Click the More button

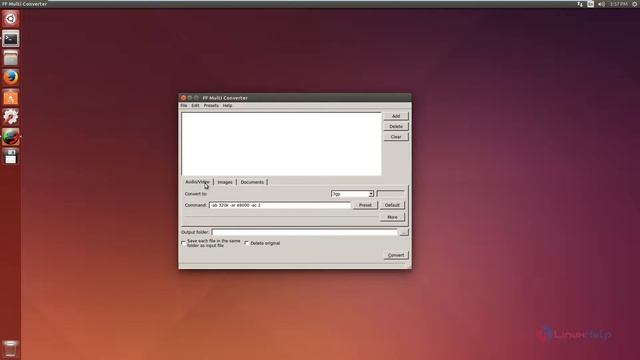tap(392, 217)
